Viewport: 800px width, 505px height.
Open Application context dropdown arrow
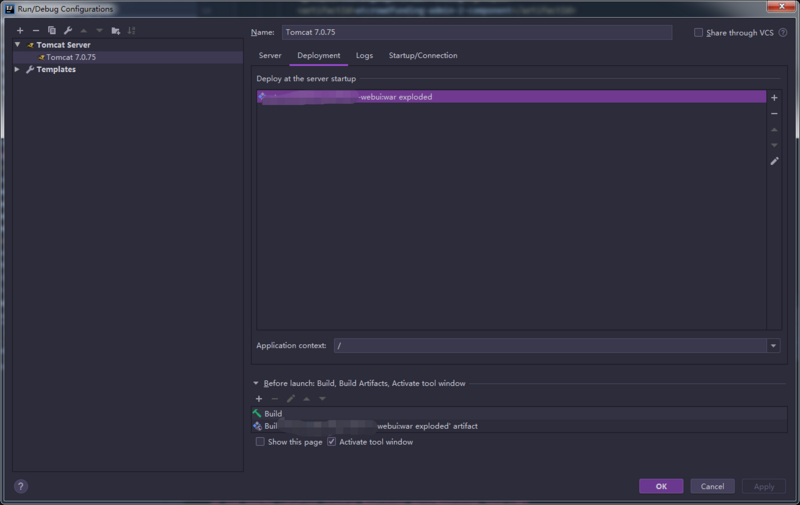[773, 346]
